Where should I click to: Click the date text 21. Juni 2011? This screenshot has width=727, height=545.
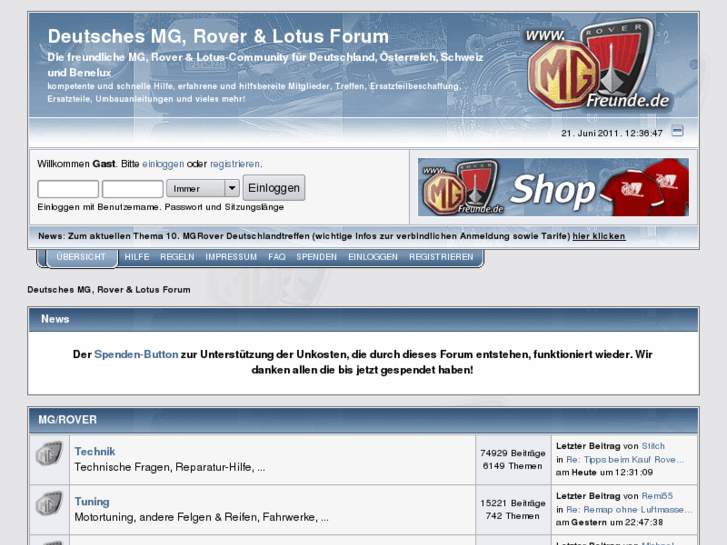[590, 133]
